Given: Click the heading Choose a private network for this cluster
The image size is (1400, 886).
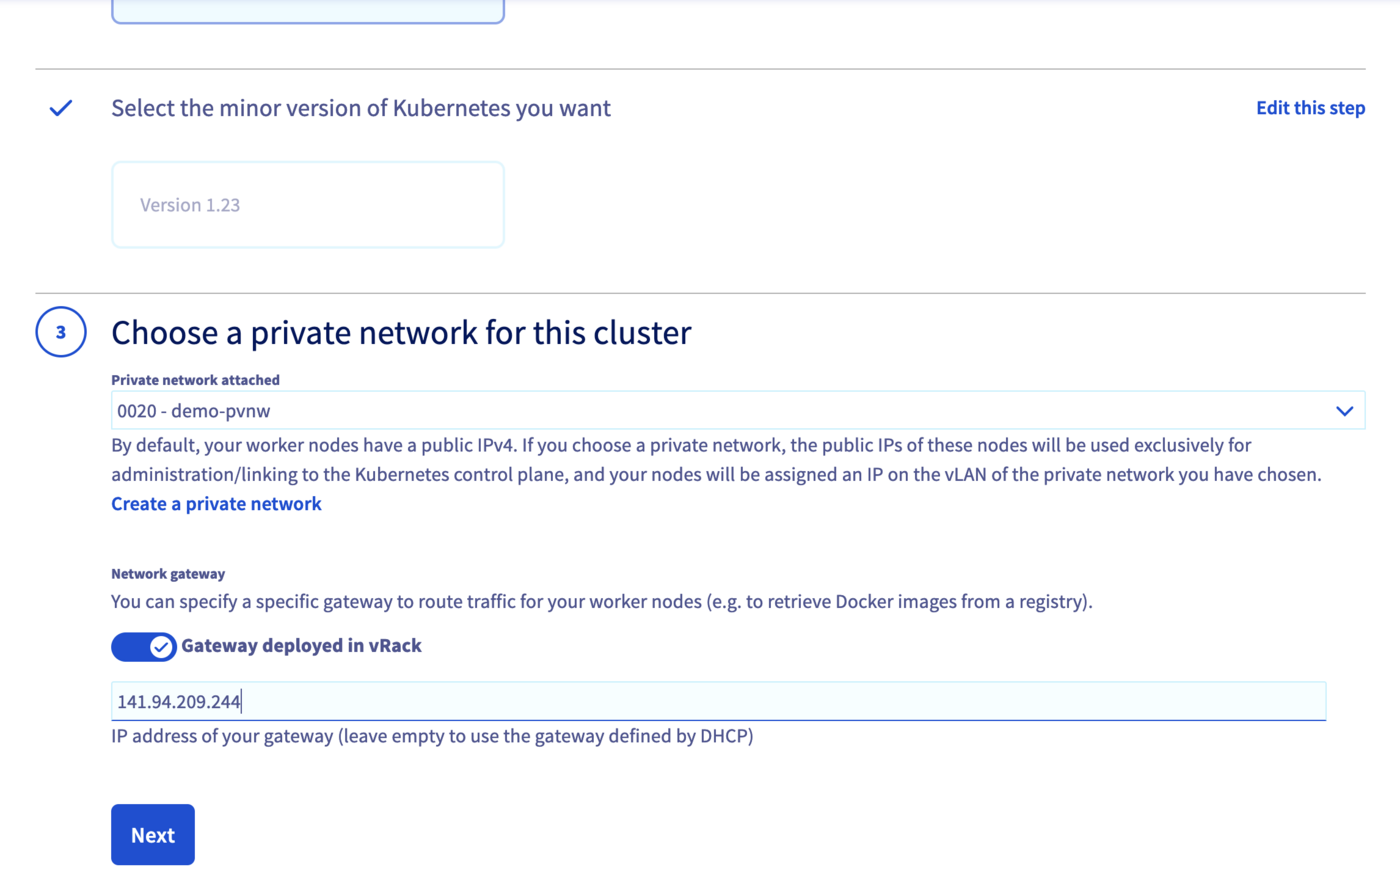Looking at the screenshot, I should tap(400, 331).
